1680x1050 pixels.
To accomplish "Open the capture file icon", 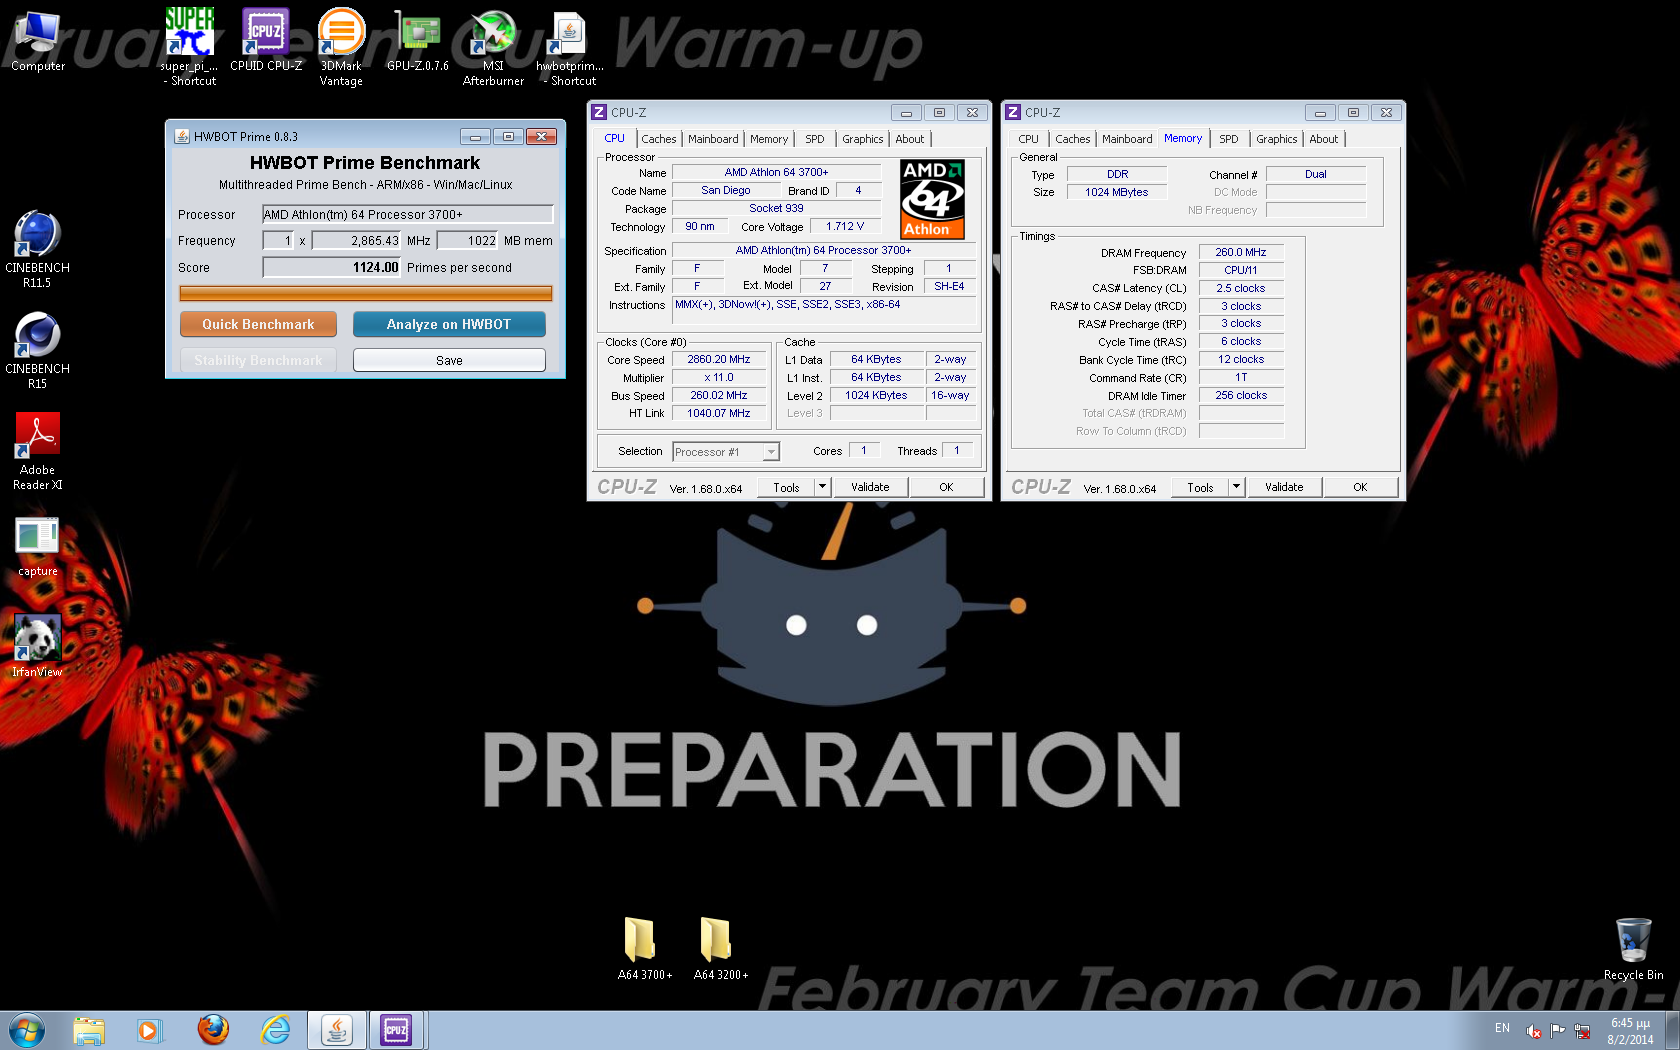I will 37,546.
